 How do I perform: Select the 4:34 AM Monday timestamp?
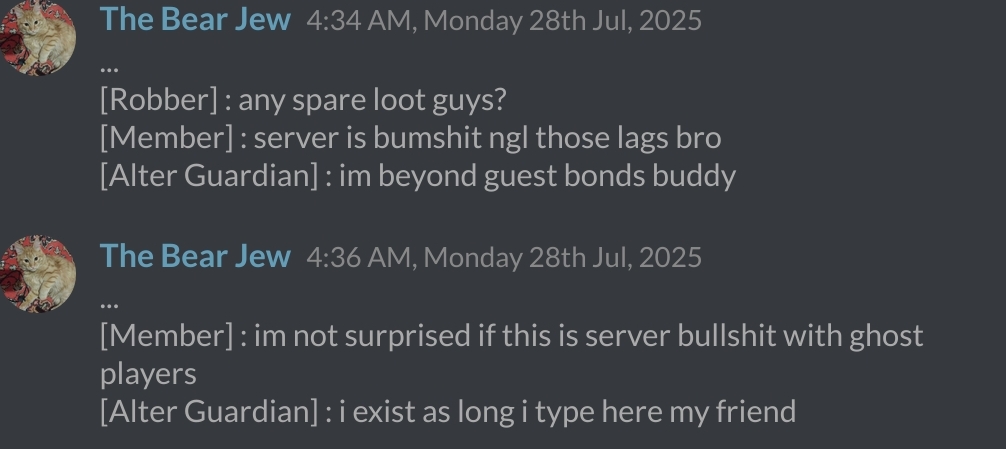point(504,21)
